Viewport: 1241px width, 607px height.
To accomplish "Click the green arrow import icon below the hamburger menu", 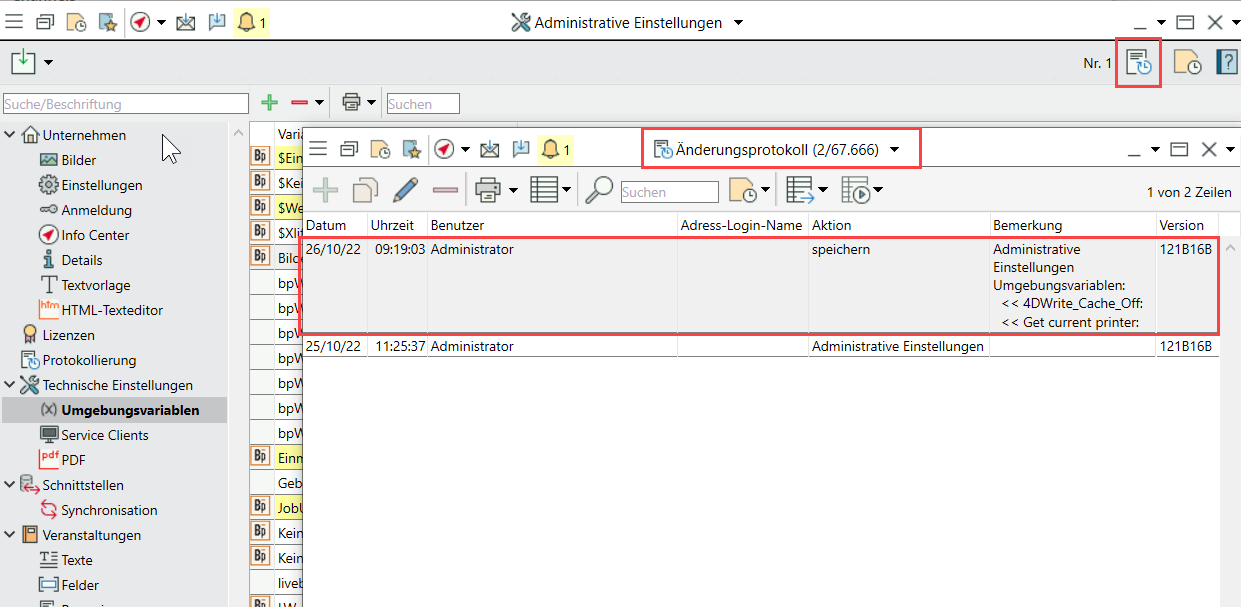I will coord(23,62).
